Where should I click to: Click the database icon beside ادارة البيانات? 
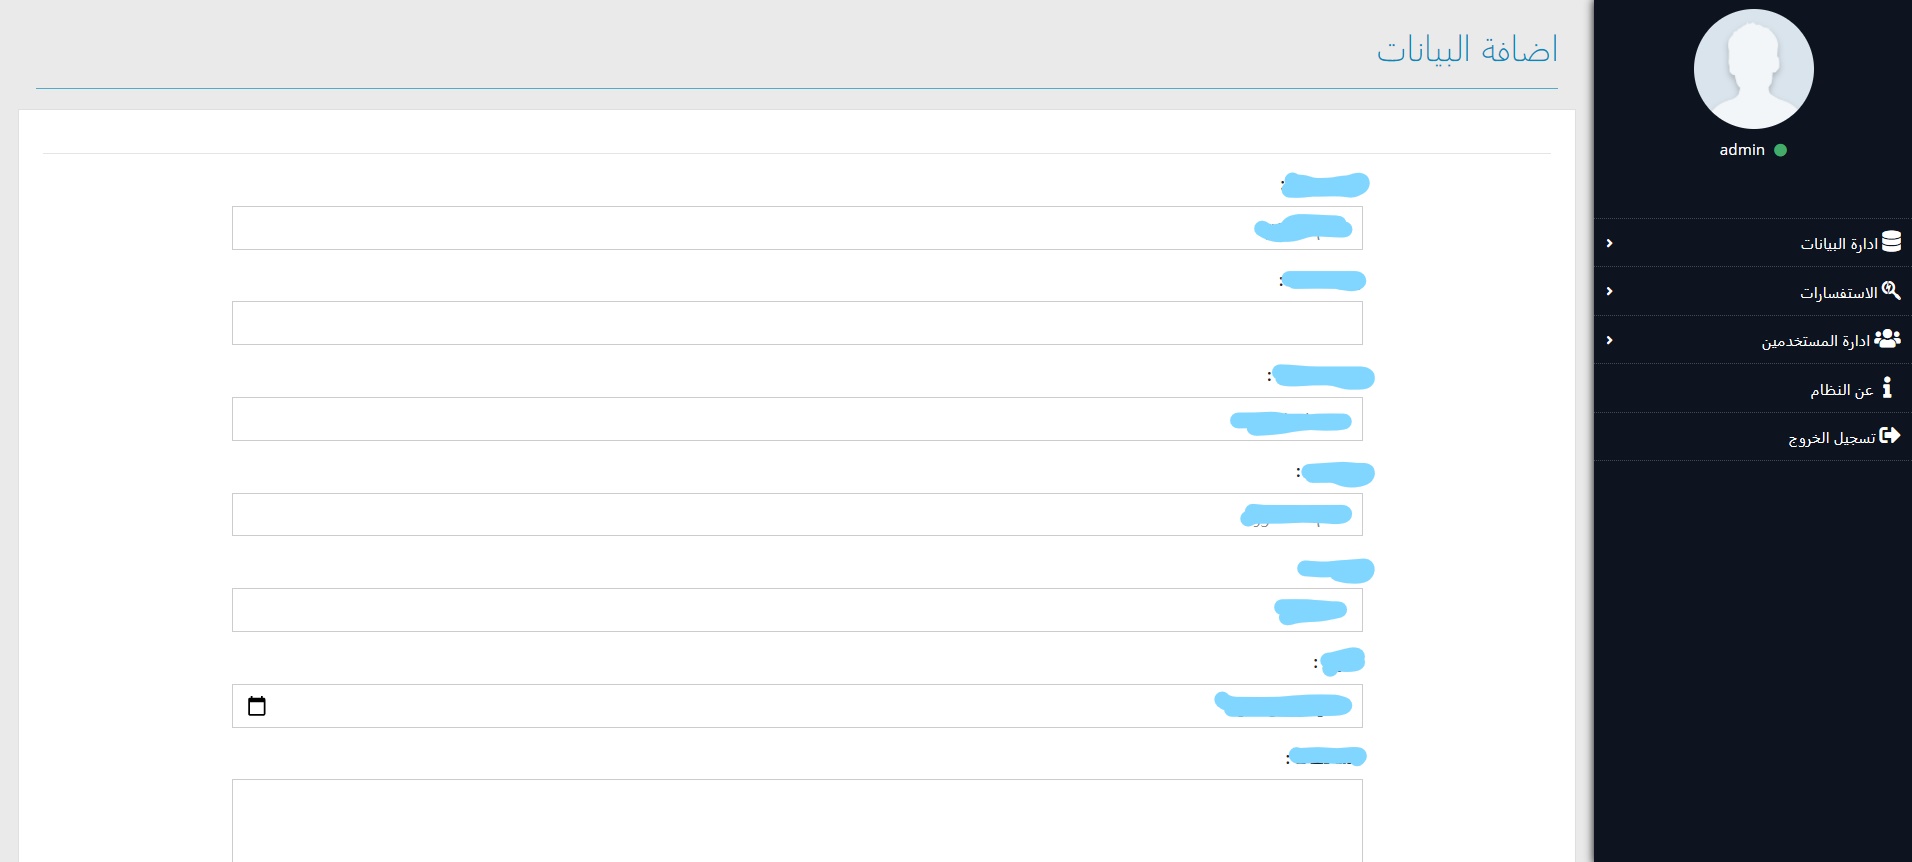[1891, 242]
